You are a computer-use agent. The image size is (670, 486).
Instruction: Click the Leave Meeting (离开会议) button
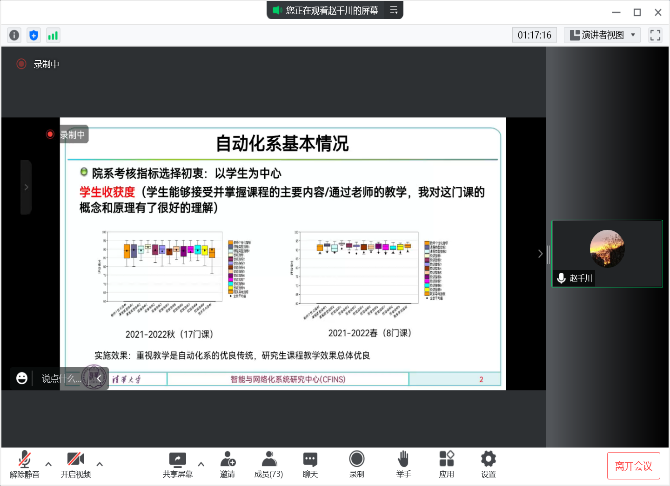tap(633, 466)
